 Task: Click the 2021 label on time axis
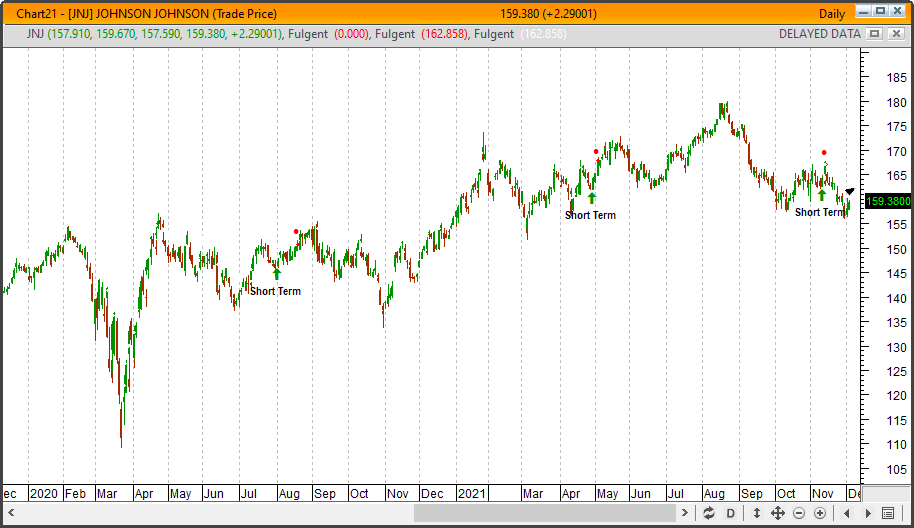(x=472, y=494)
